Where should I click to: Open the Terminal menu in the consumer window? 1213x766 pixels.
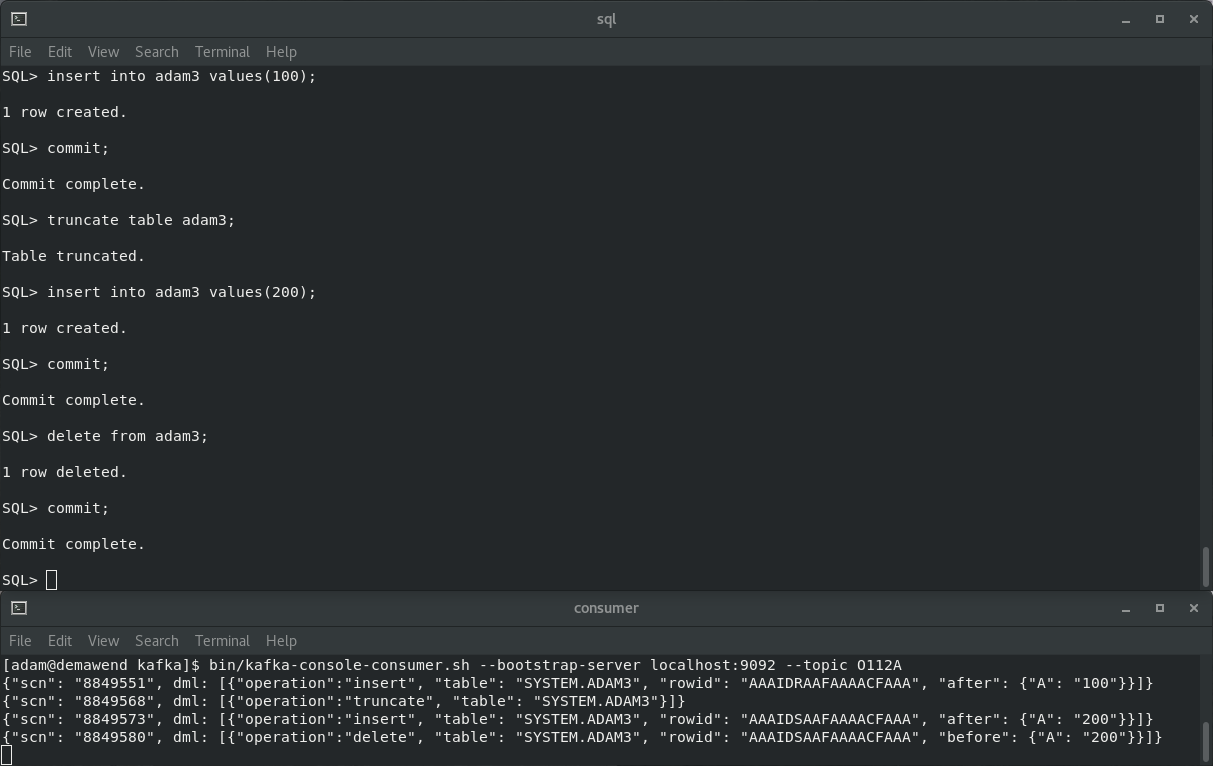point(222,640)
